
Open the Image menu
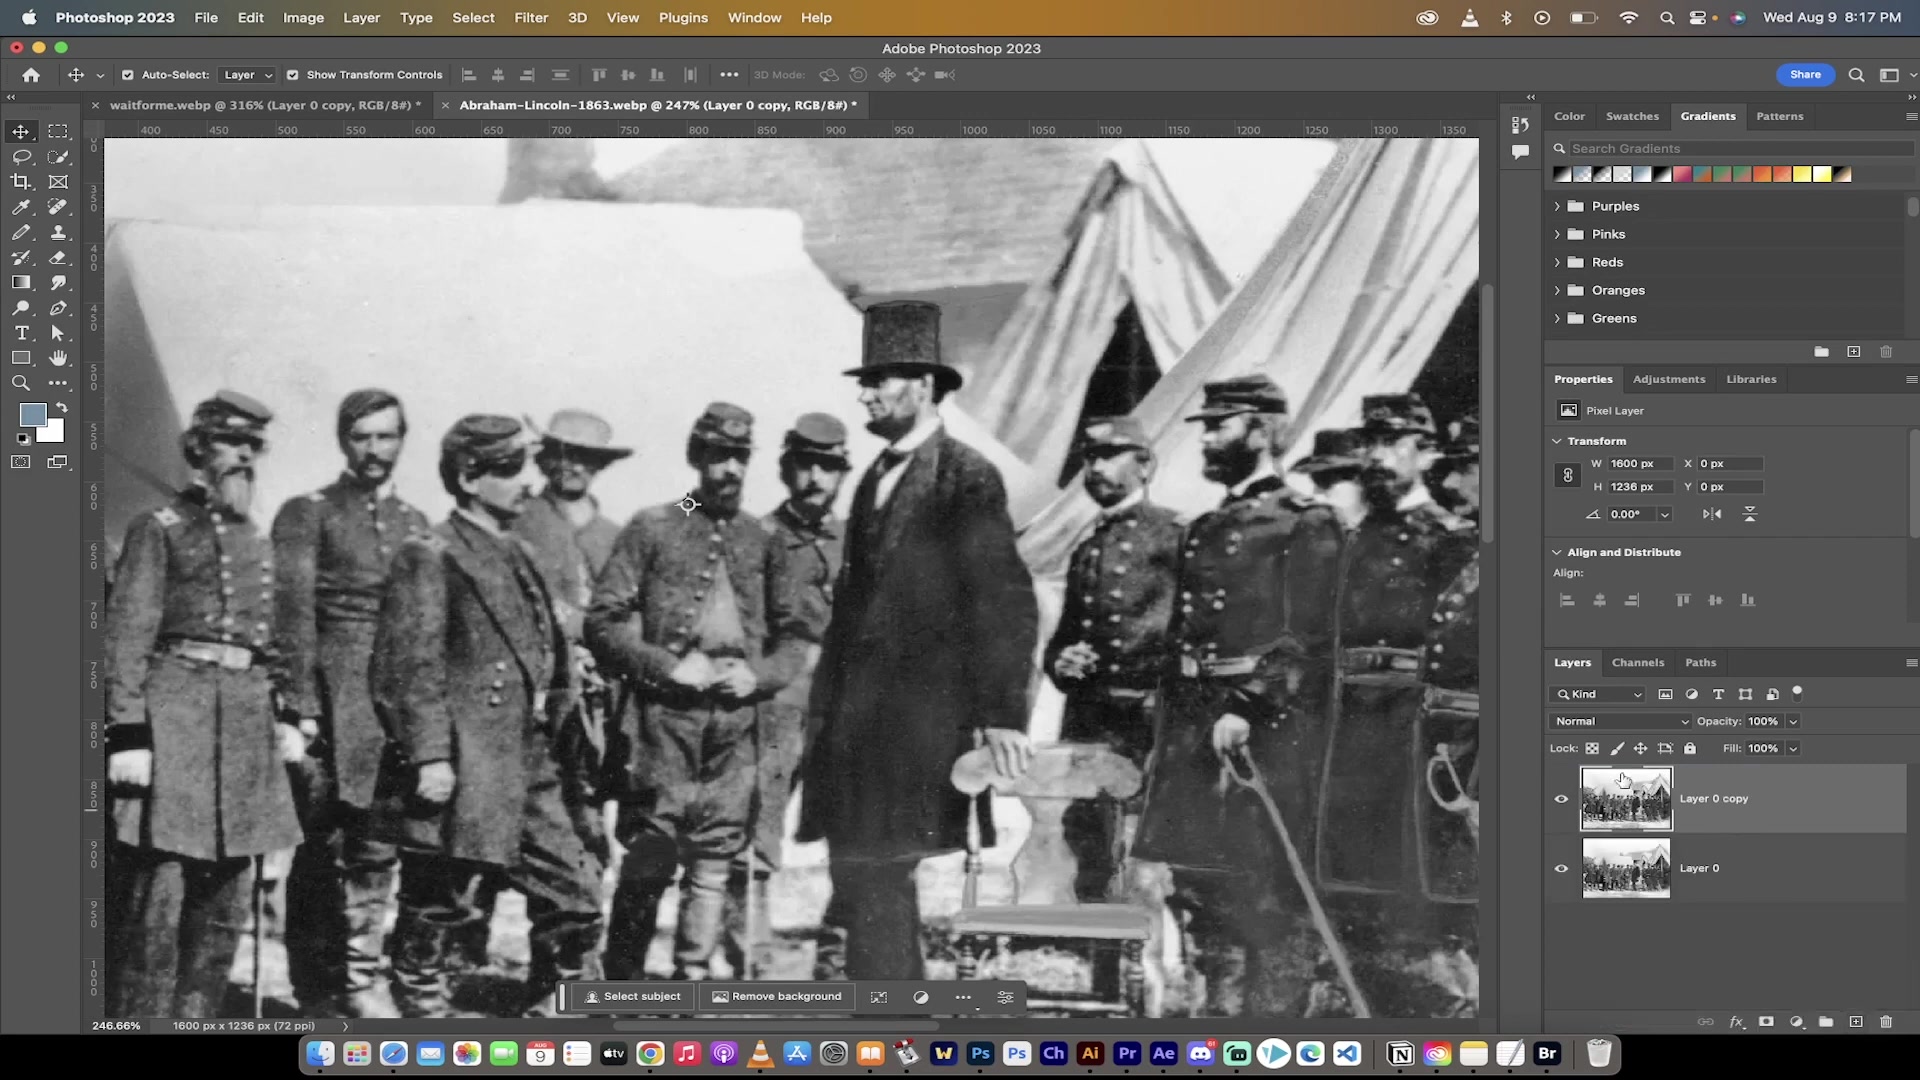click(303, 18)
